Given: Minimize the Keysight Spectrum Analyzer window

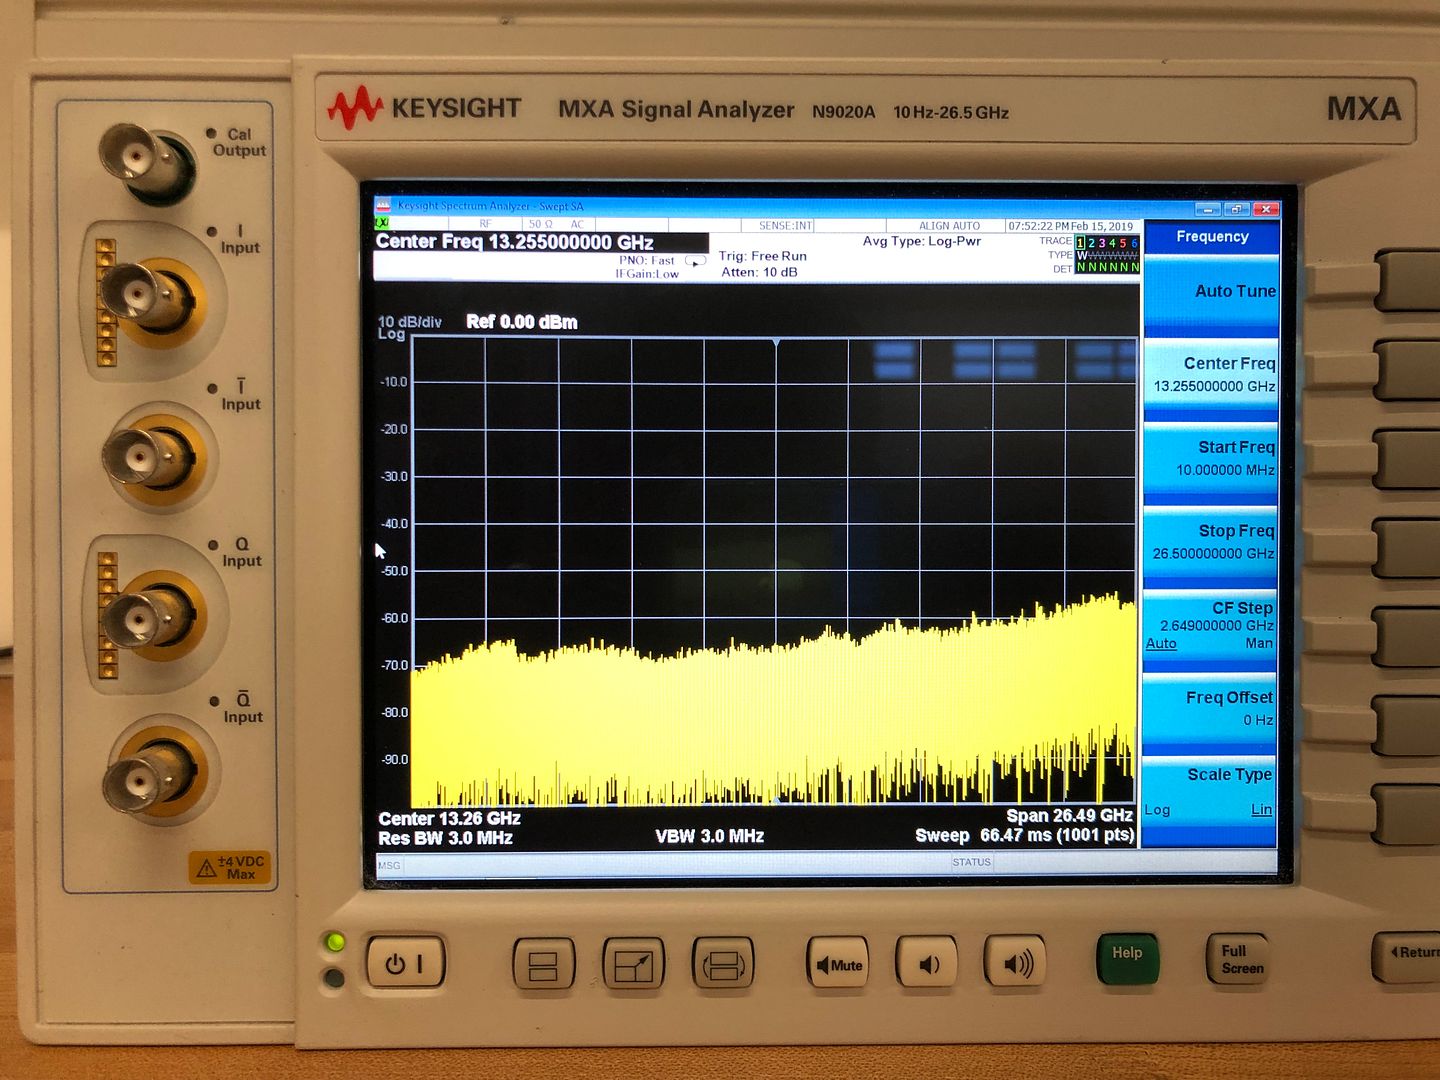Looking at the screenshot, I should pos(1208,209).
